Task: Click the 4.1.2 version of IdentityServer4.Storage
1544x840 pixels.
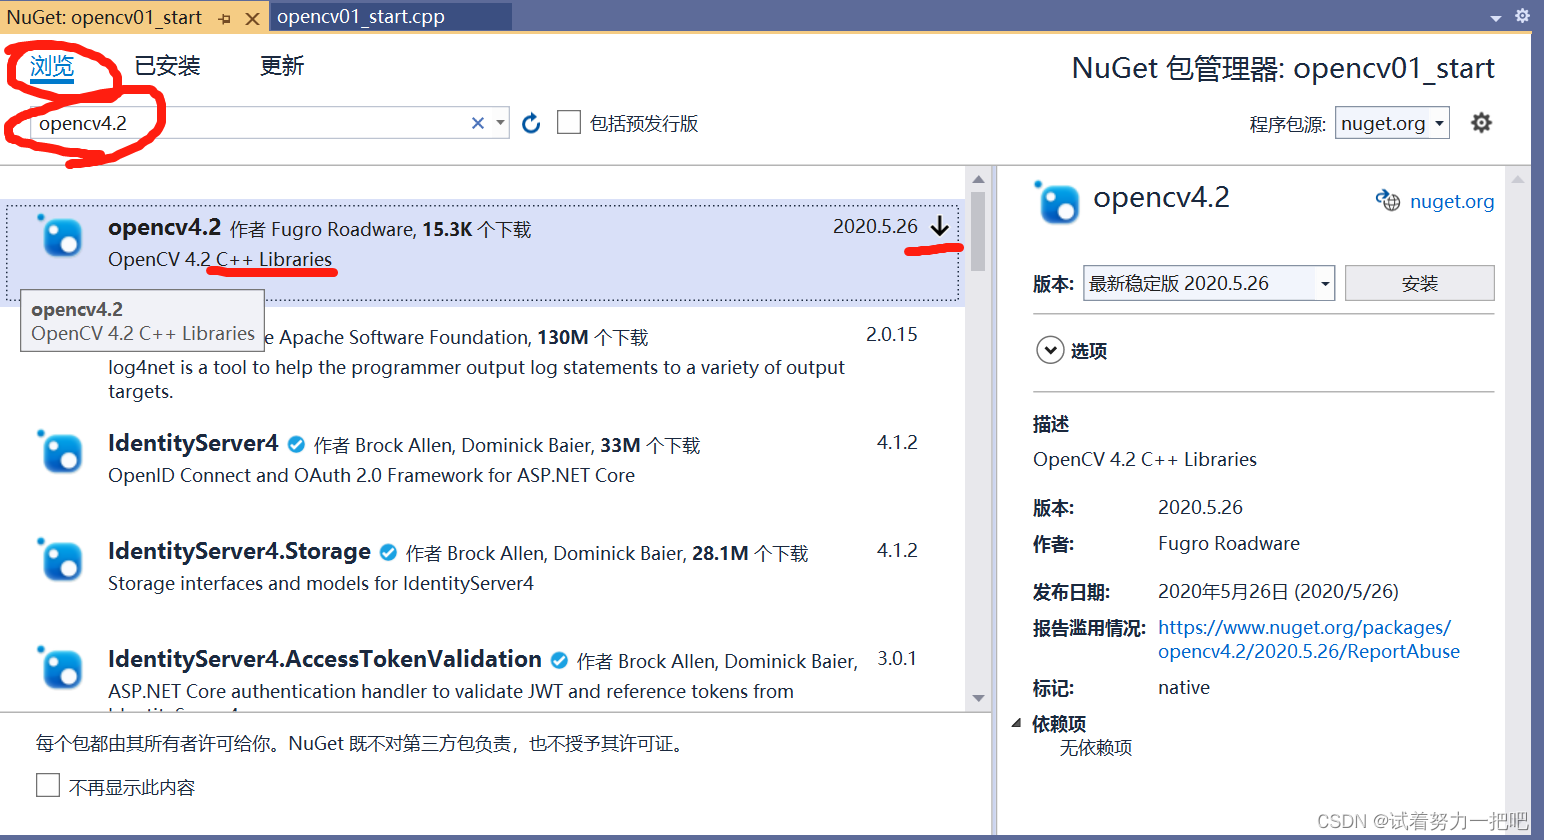Action: 897,550
